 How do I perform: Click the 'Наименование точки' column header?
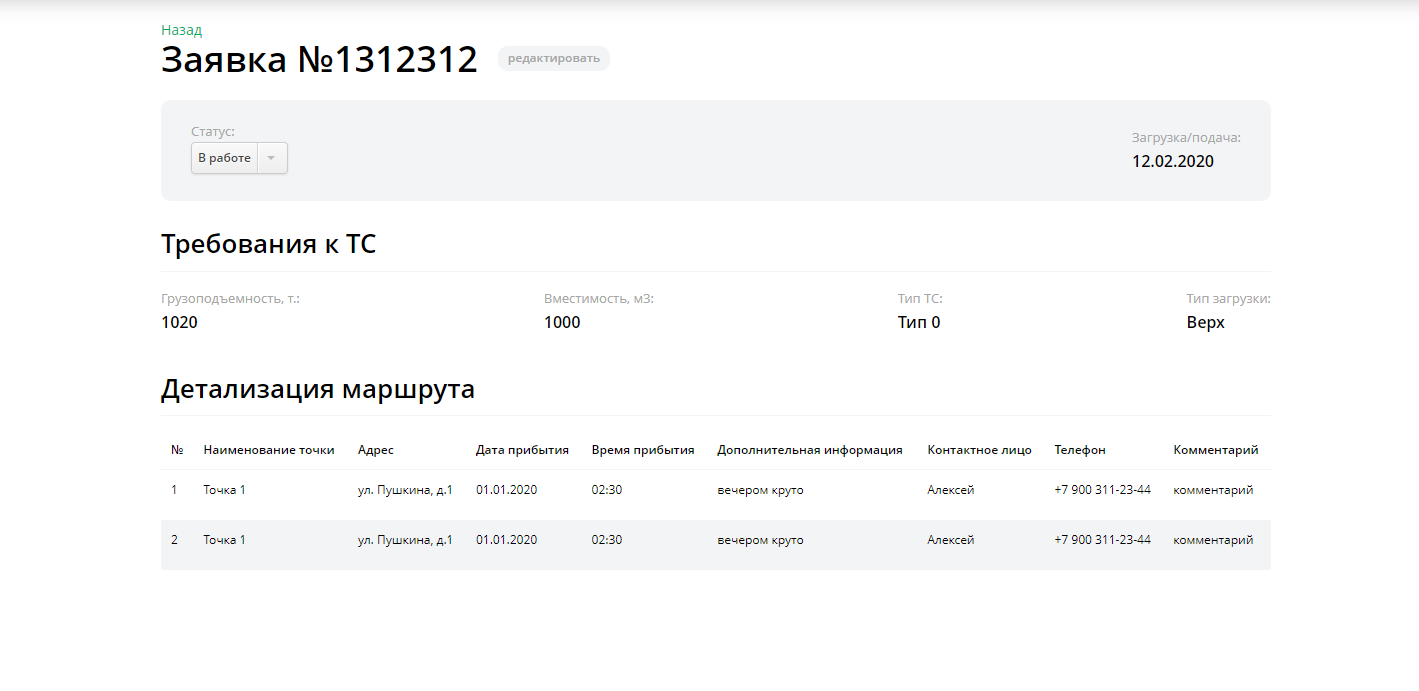click(x=269, y=450)
